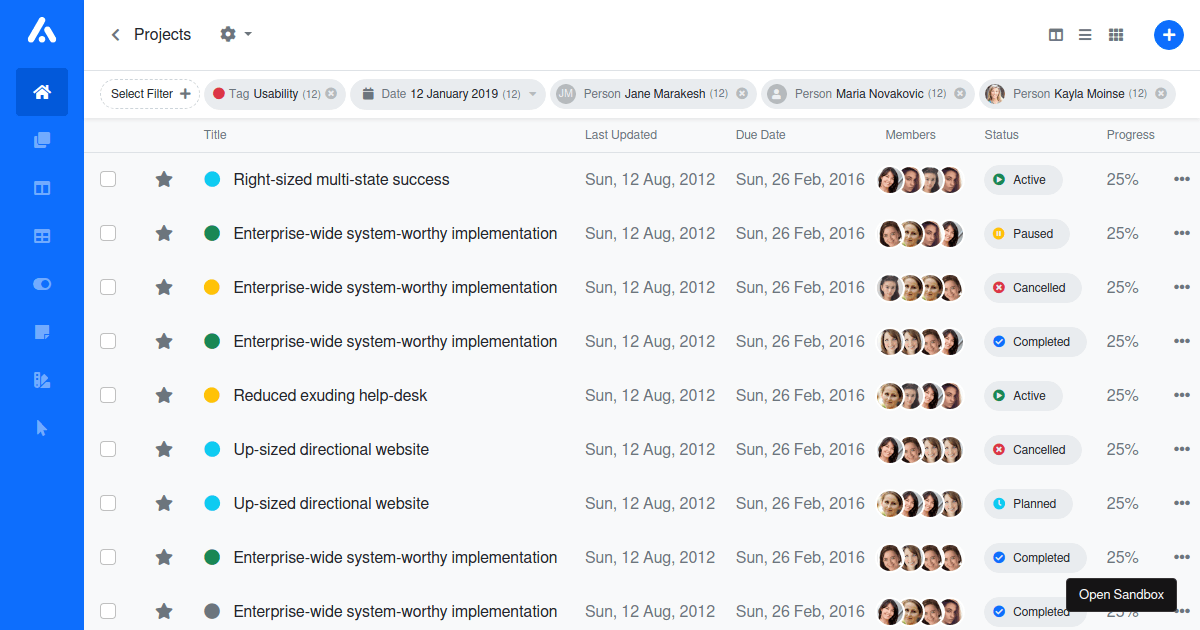Open the table section from the sidebar
1200x630 pixels.
pyautogui.click(x=42, y=235)
